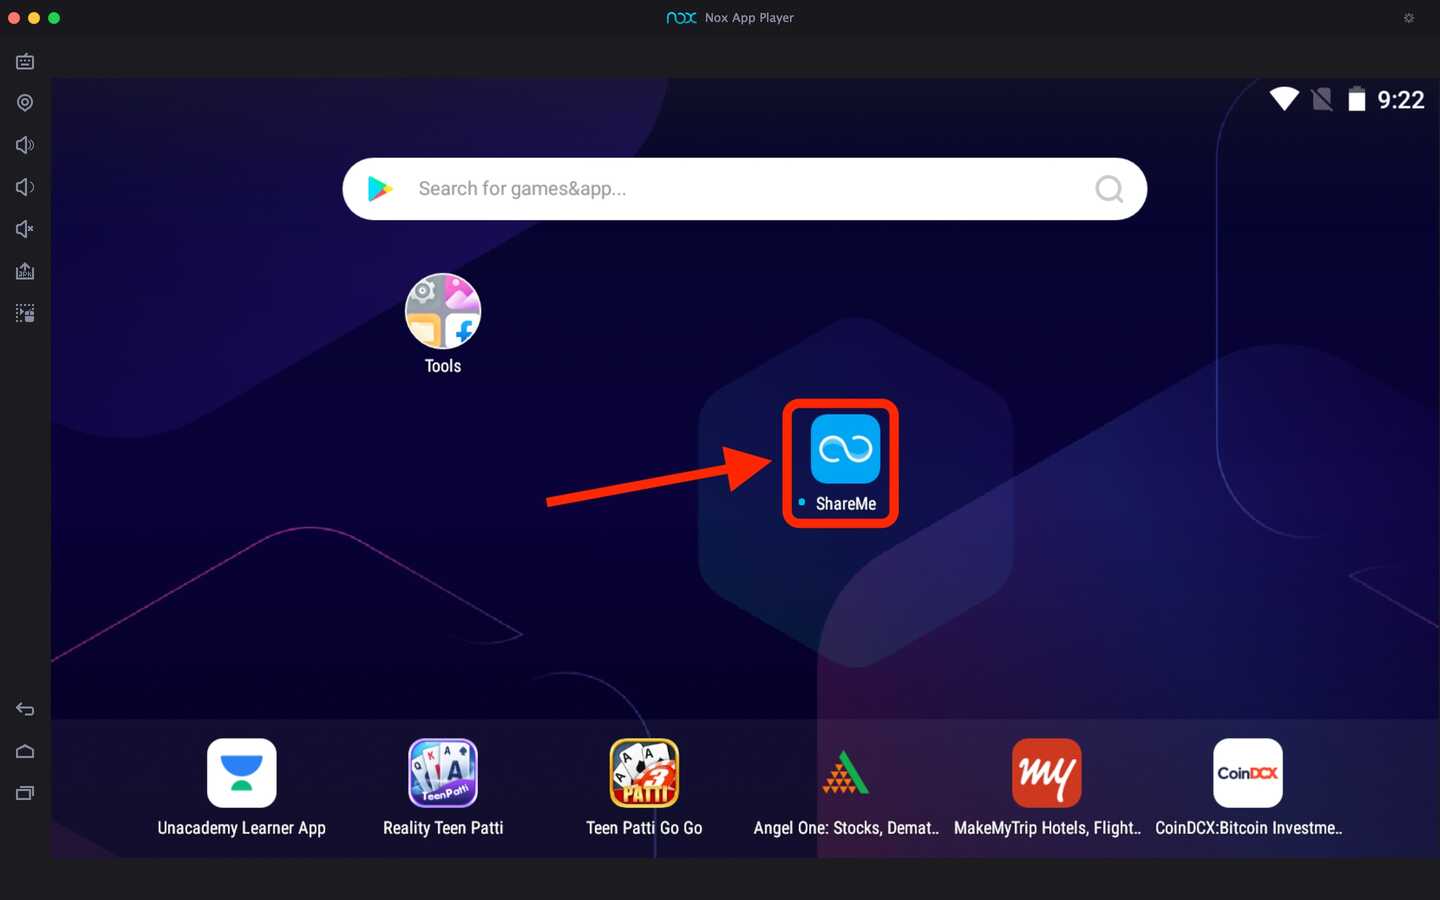Close the Nox App Player window
Screen dimensions: 1440x900
tap(14, 18)
